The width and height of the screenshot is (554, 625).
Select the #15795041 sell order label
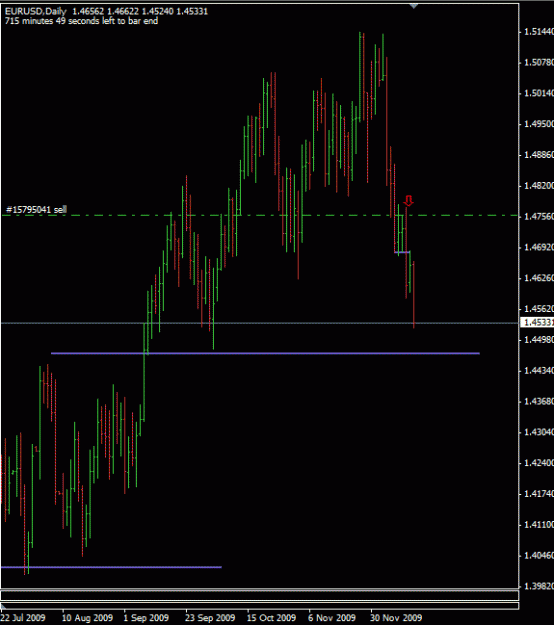point(36,210)
